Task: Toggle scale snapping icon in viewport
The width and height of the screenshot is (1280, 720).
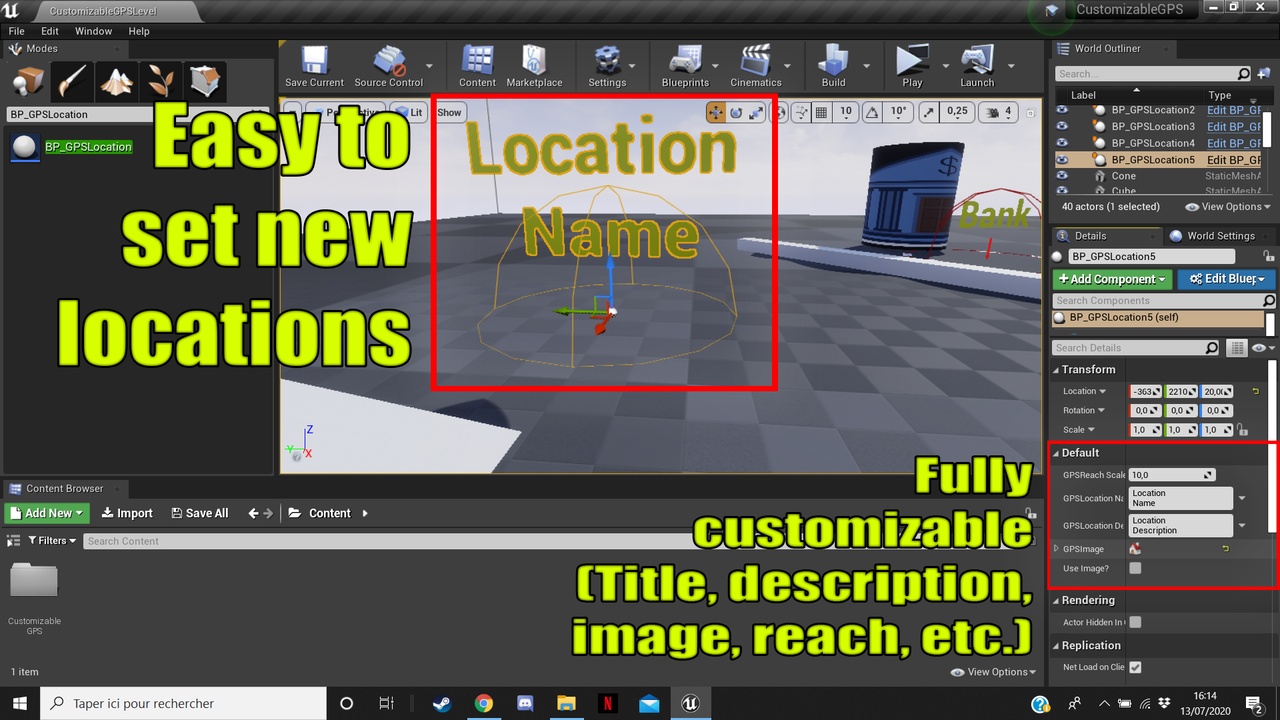Action: 929,112
